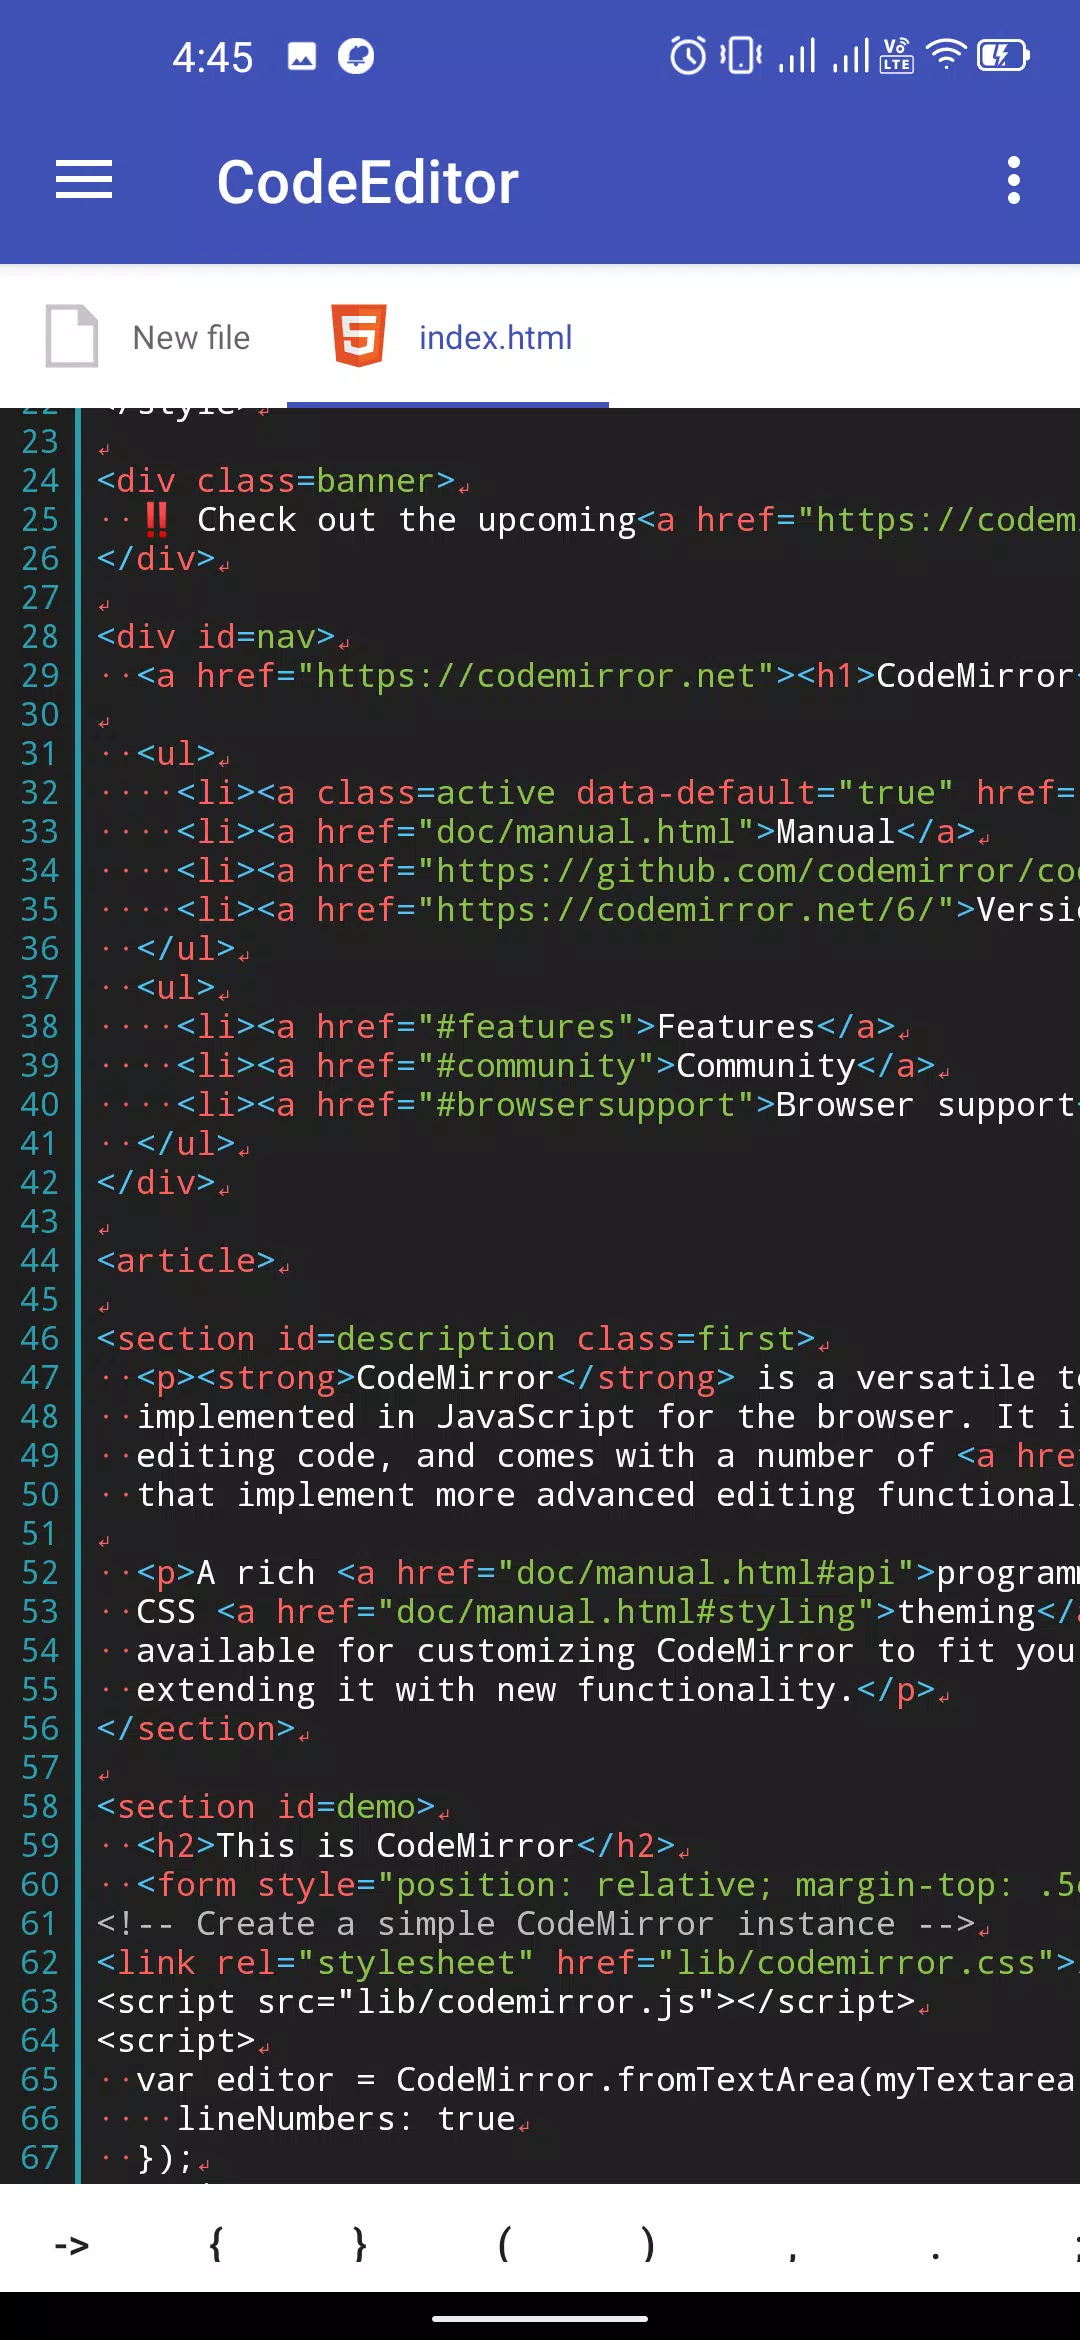Insert a closing parenthesis
The width and height of the screenshot is (1080, 2340).
[x=648, y=2245]
